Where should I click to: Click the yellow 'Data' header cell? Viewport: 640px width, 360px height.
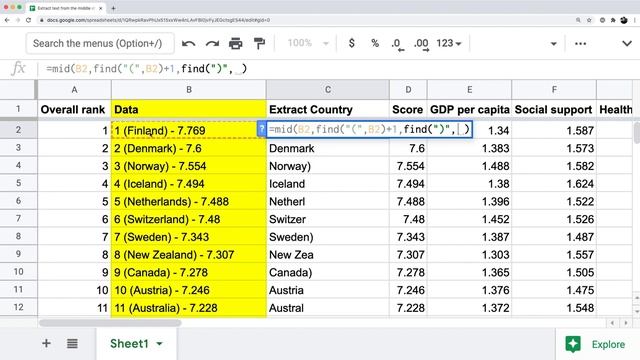click(189, 109)
